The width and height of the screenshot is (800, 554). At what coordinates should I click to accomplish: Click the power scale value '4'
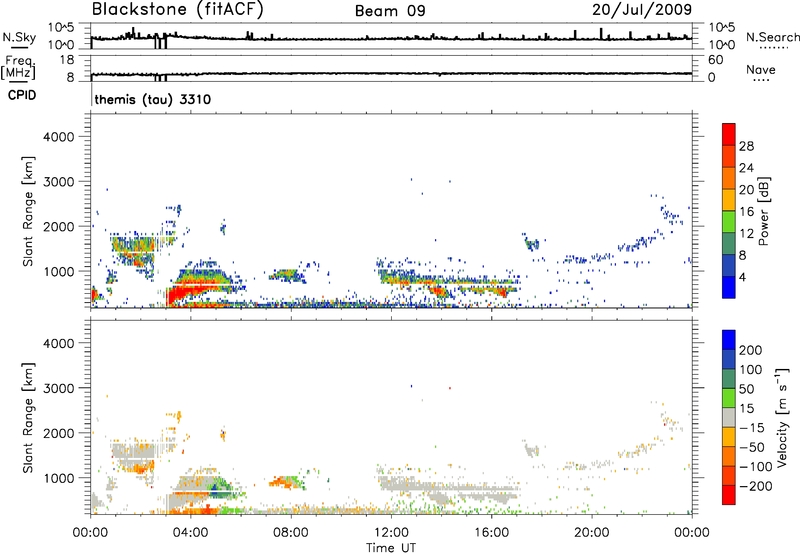[743, 277]
